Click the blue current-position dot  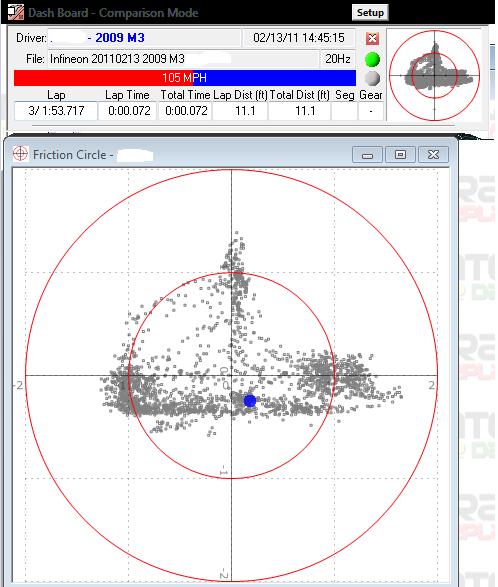point(250,401)
